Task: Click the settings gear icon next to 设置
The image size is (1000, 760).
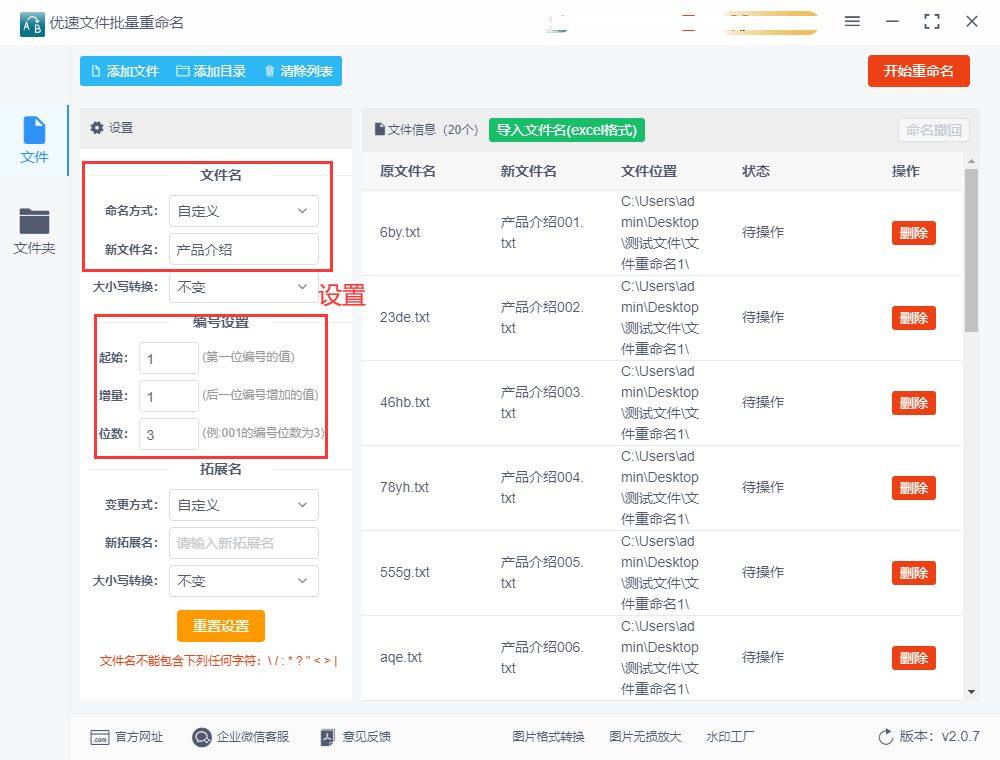Action: pyautogui.click(x=97, y=128)
